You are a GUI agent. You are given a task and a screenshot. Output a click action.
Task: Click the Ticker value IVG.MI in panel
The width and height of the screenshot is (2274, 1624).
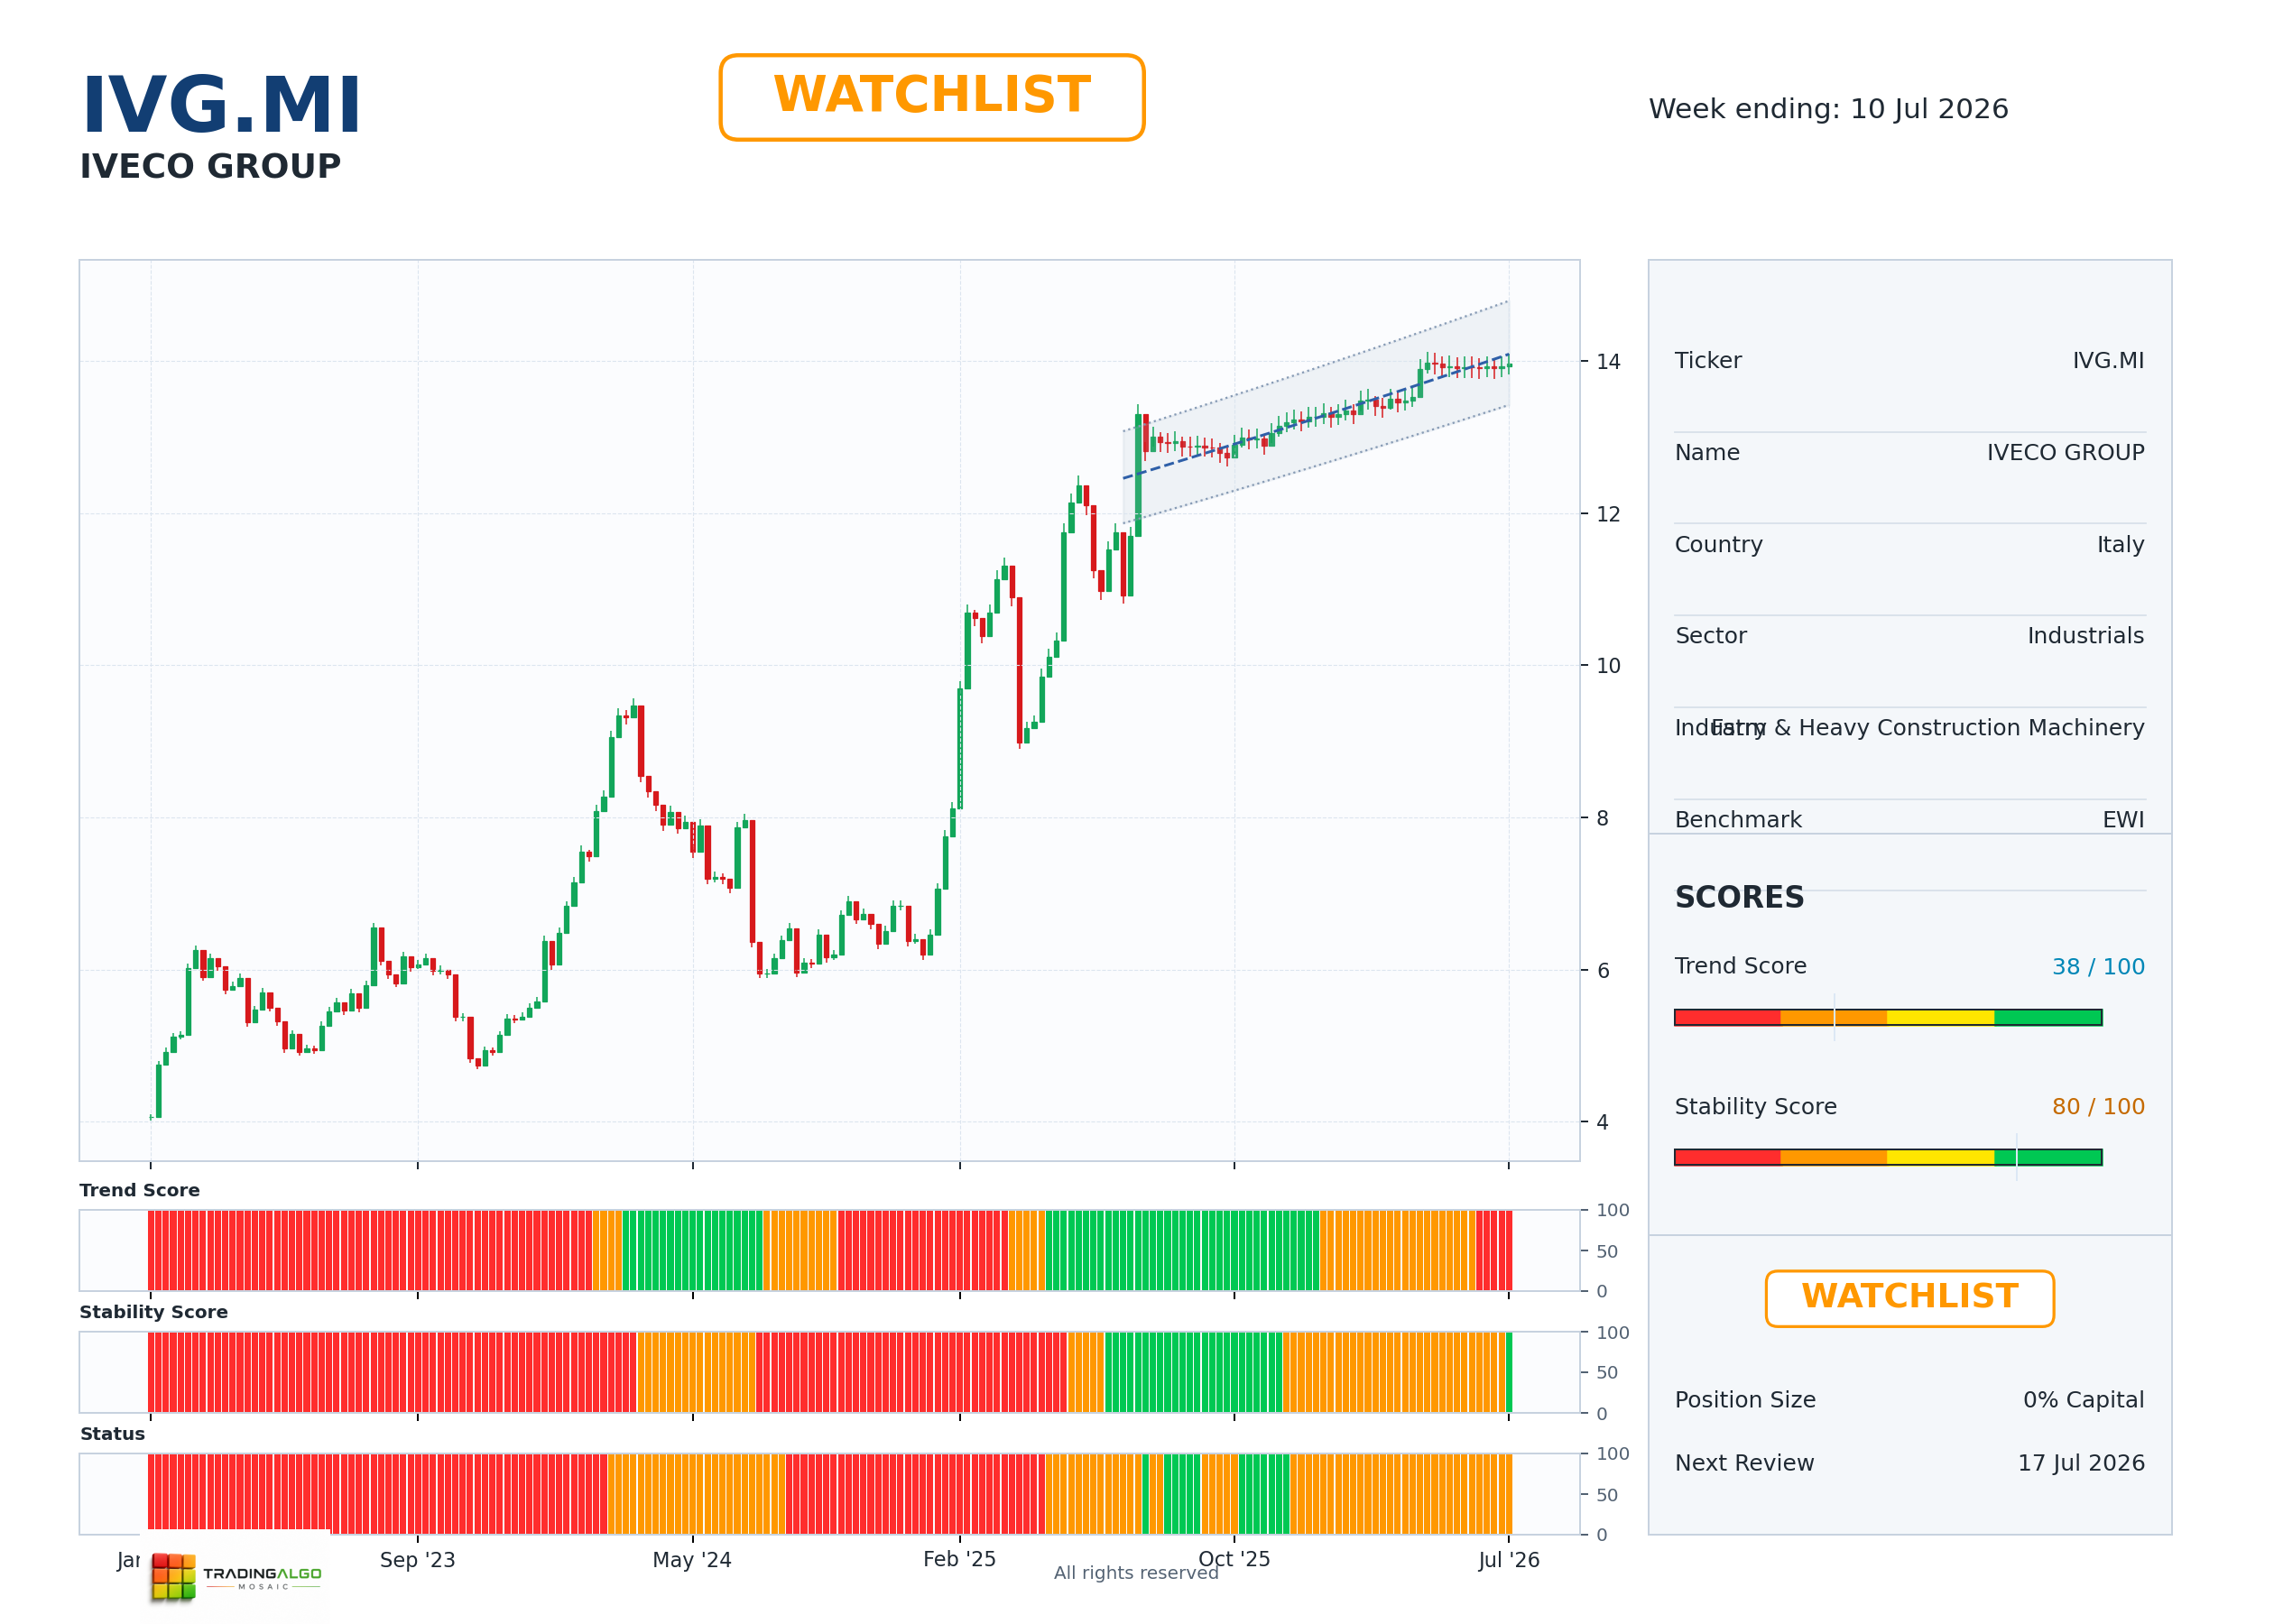tap(2108, 361)
